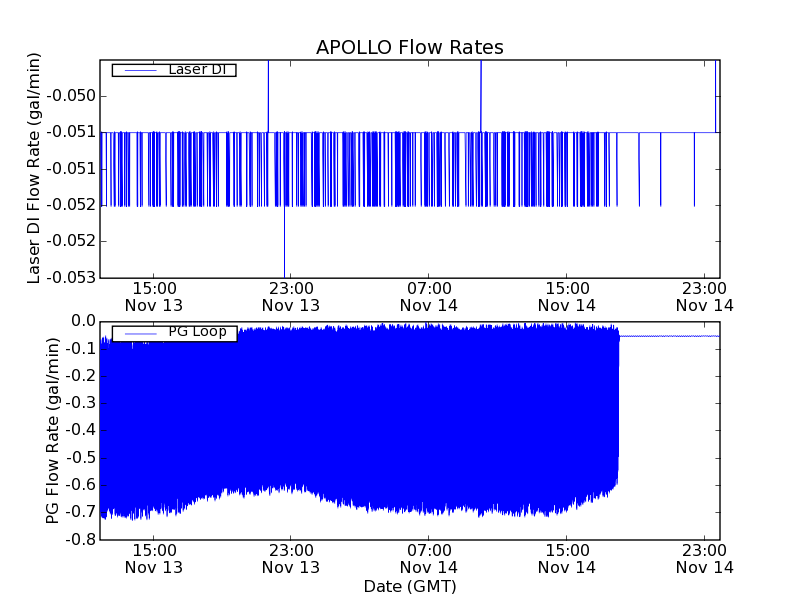Click the -0.050 tick on the top chart
This screenshot has height=600, width=800.
pyautogui.click(x=75, y=96)
